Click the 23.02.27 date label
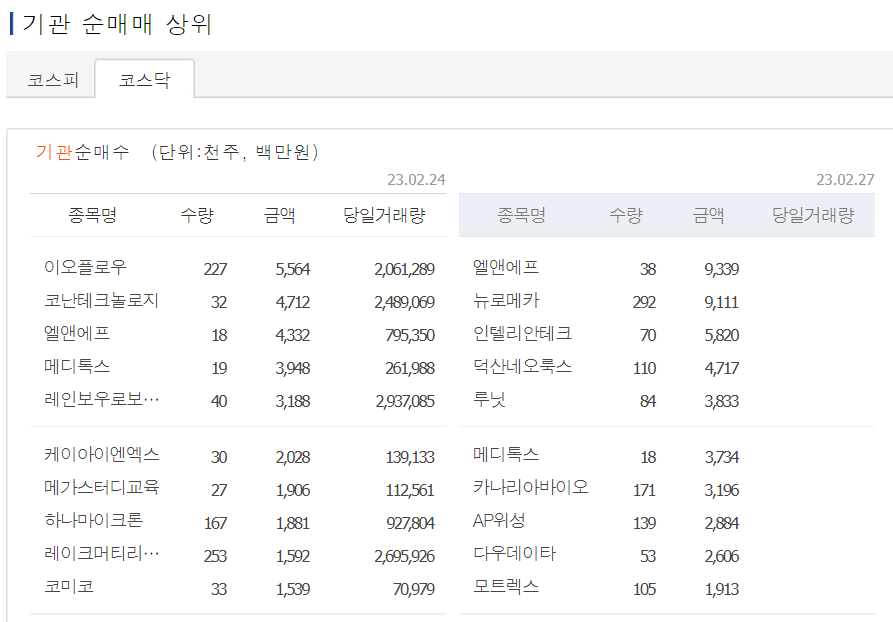The height and width of the screenshot is (622, 893). (845, 180)
